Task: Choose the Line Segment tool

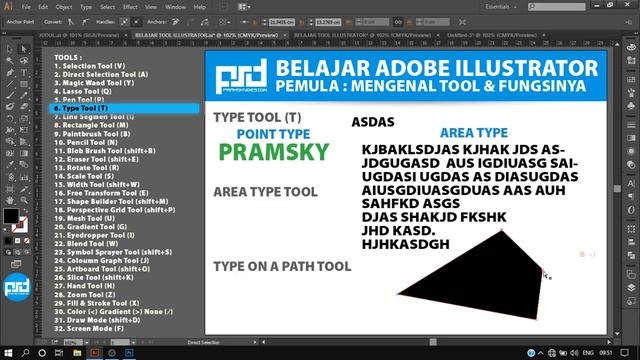Action: click(x=10, y=84)
